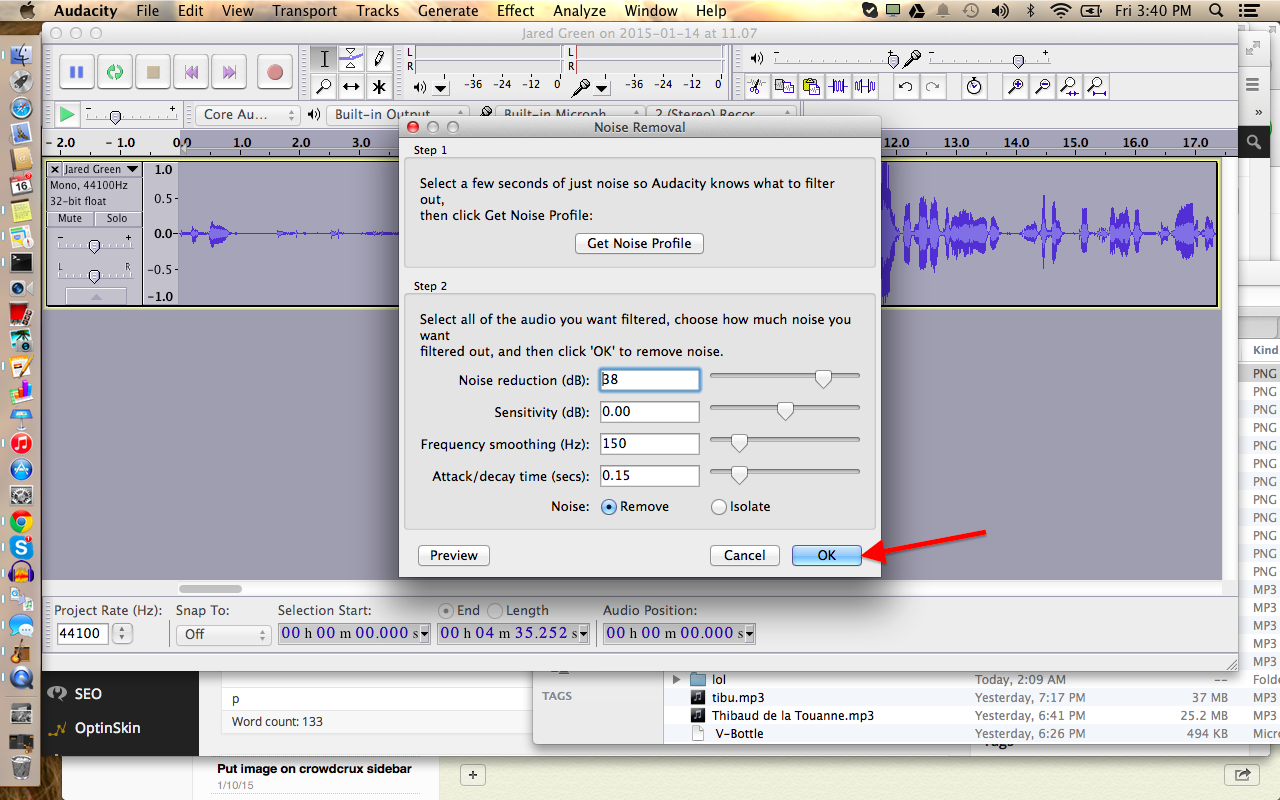This screenshot has height=800, width=1280.
Task: Open the Core Audio host dropdown
Action: pos(248,115)
